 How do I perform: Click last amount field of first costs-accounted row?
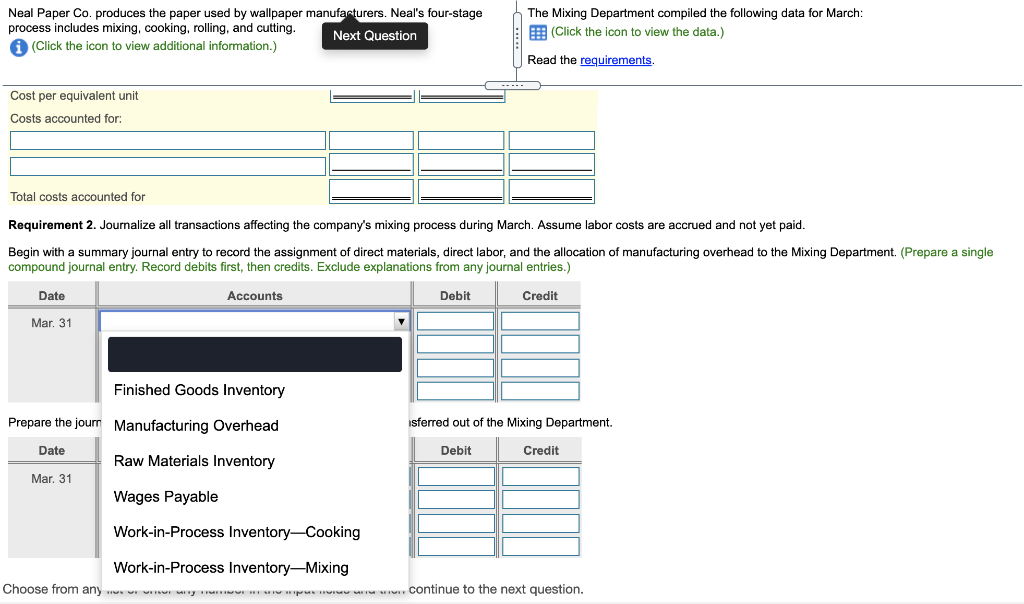[552, 140]
